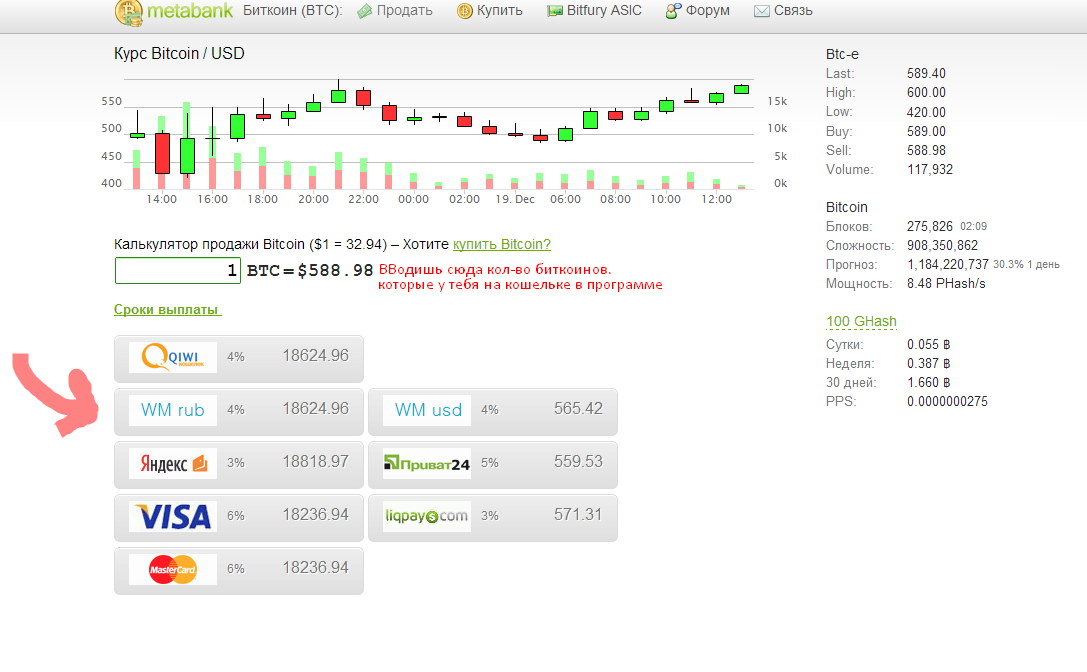Click the PPS value 0.0000000275
Screen dimensions: 1087x672
click(947, 402)
